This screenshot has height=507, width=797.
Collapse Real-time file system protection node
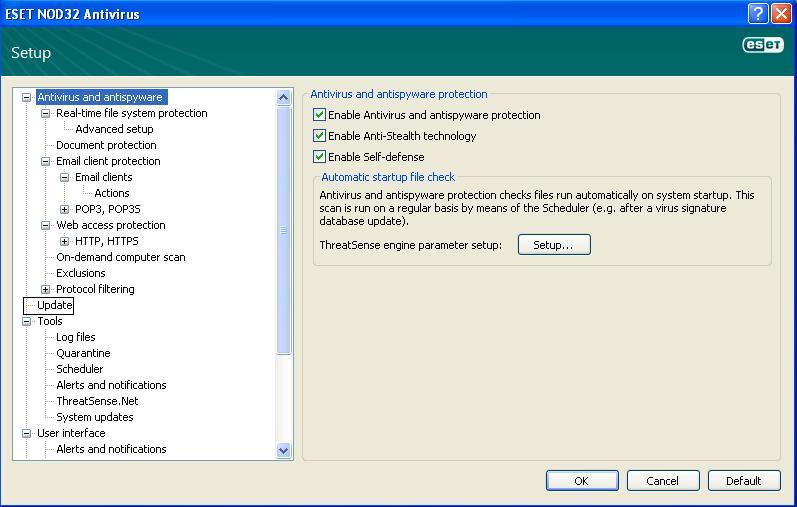click(45, 113)
